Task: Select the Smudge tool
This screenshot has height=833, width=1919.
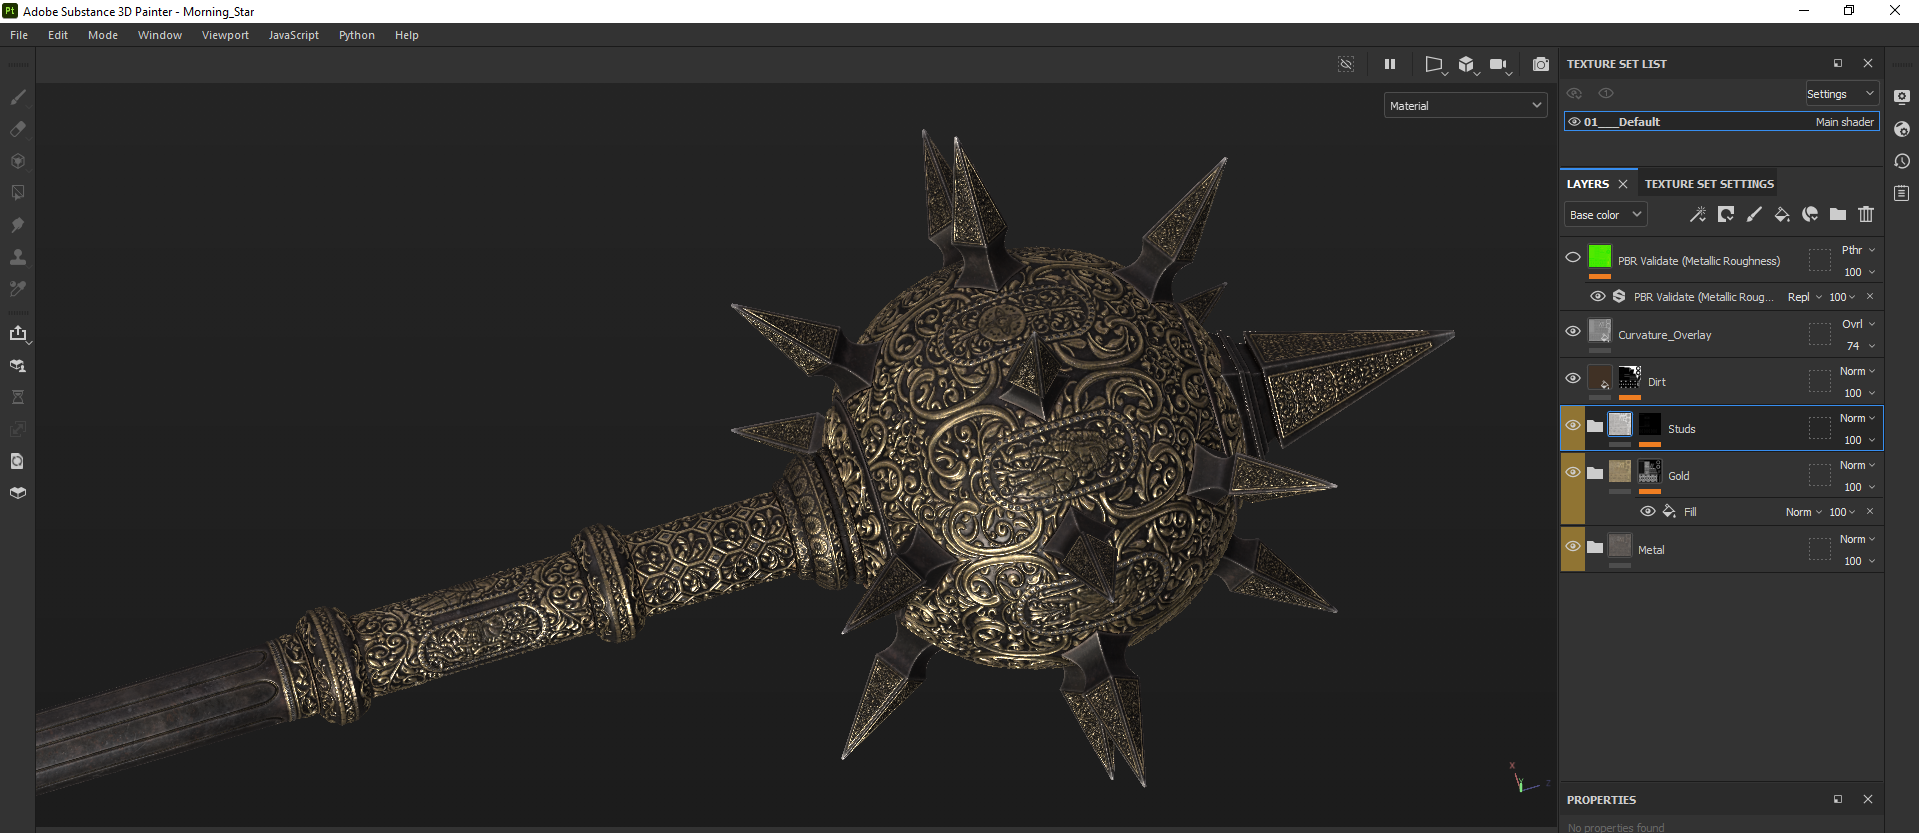Action: pos(18,225)
